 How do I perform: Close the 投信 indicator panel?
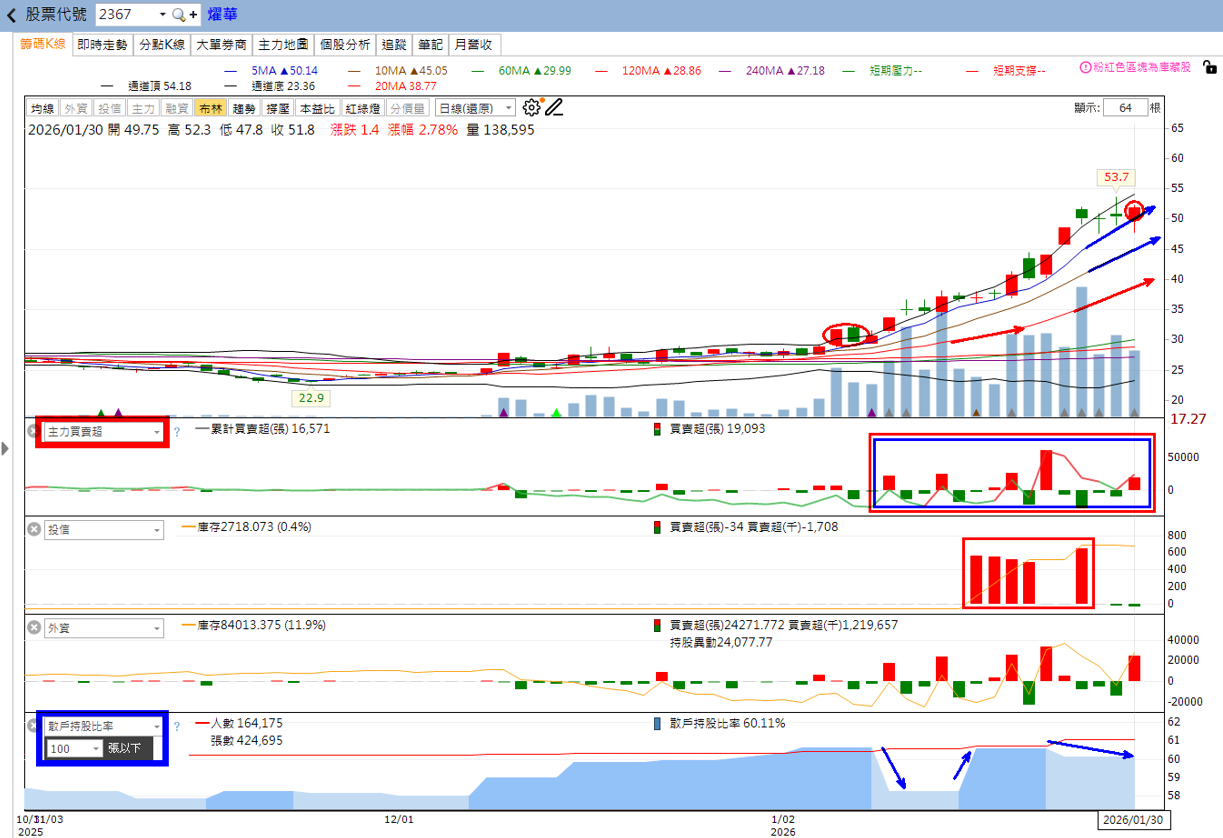pyautogui.click(x=33, y=530)
